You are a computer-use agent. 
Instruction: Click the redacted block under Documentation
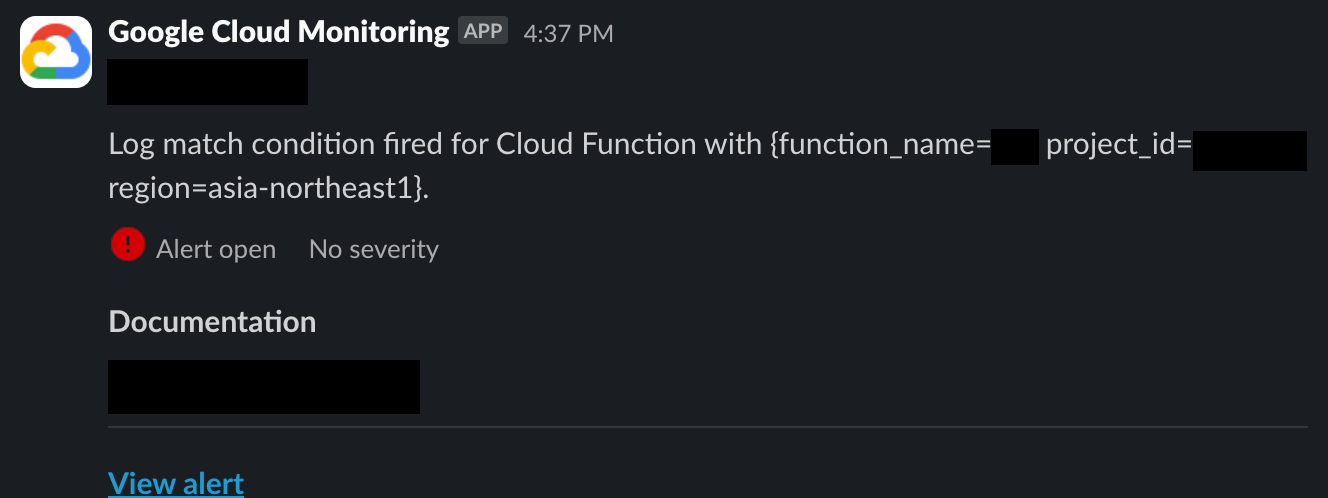pyautogui.click(x=264, y=387)
